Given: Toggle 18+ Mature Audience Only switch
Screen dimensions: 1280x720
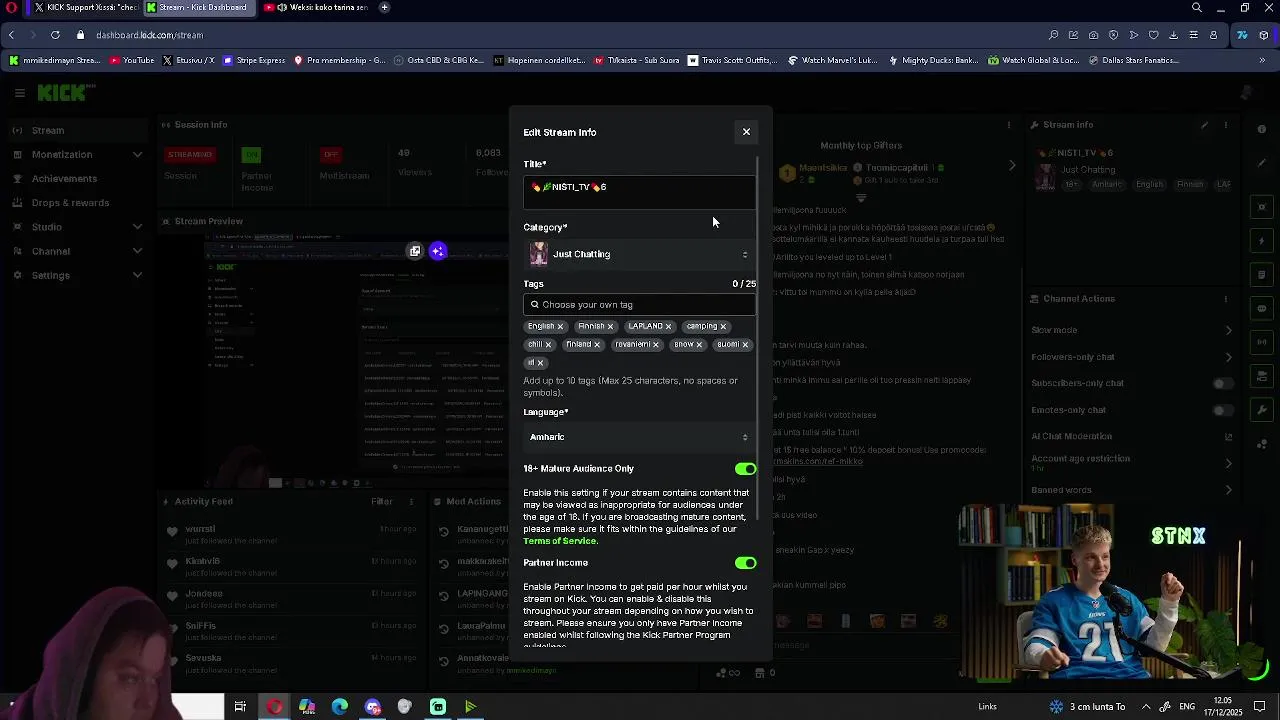Looking at the screenshot, I should [x=745, y=469].
